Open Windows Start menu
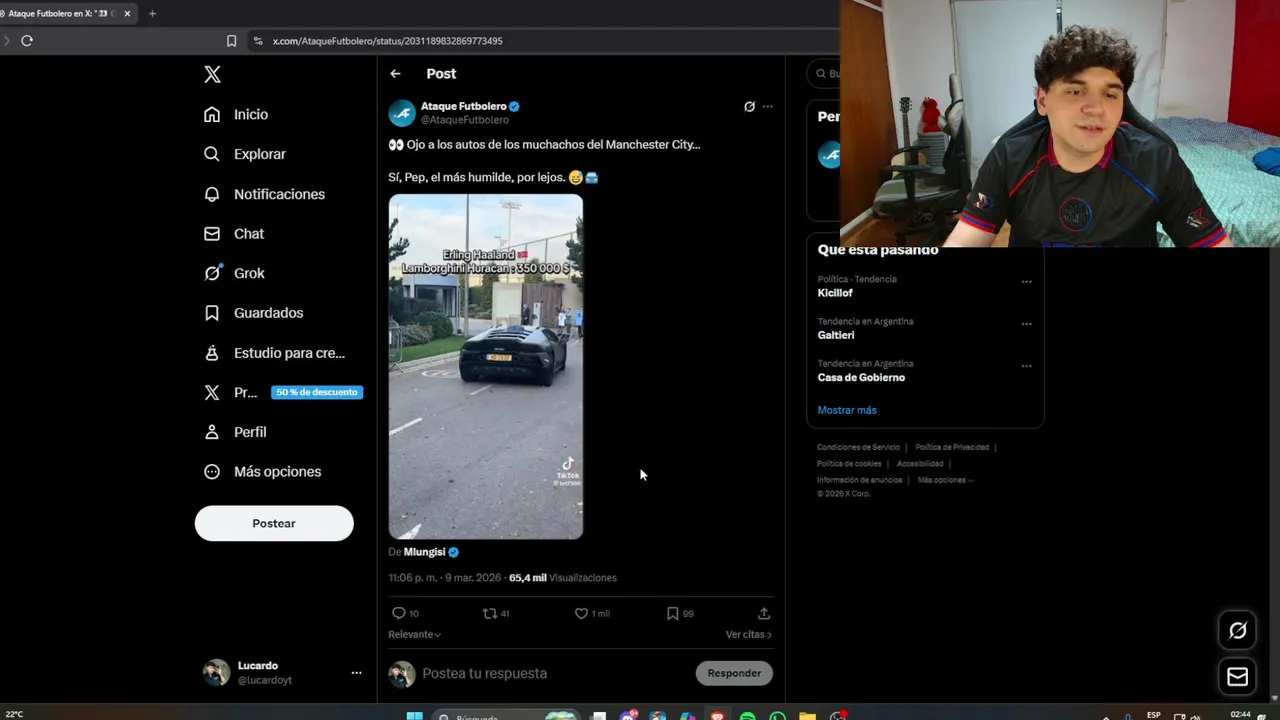 pyautogui.click(x=414, y=716)
